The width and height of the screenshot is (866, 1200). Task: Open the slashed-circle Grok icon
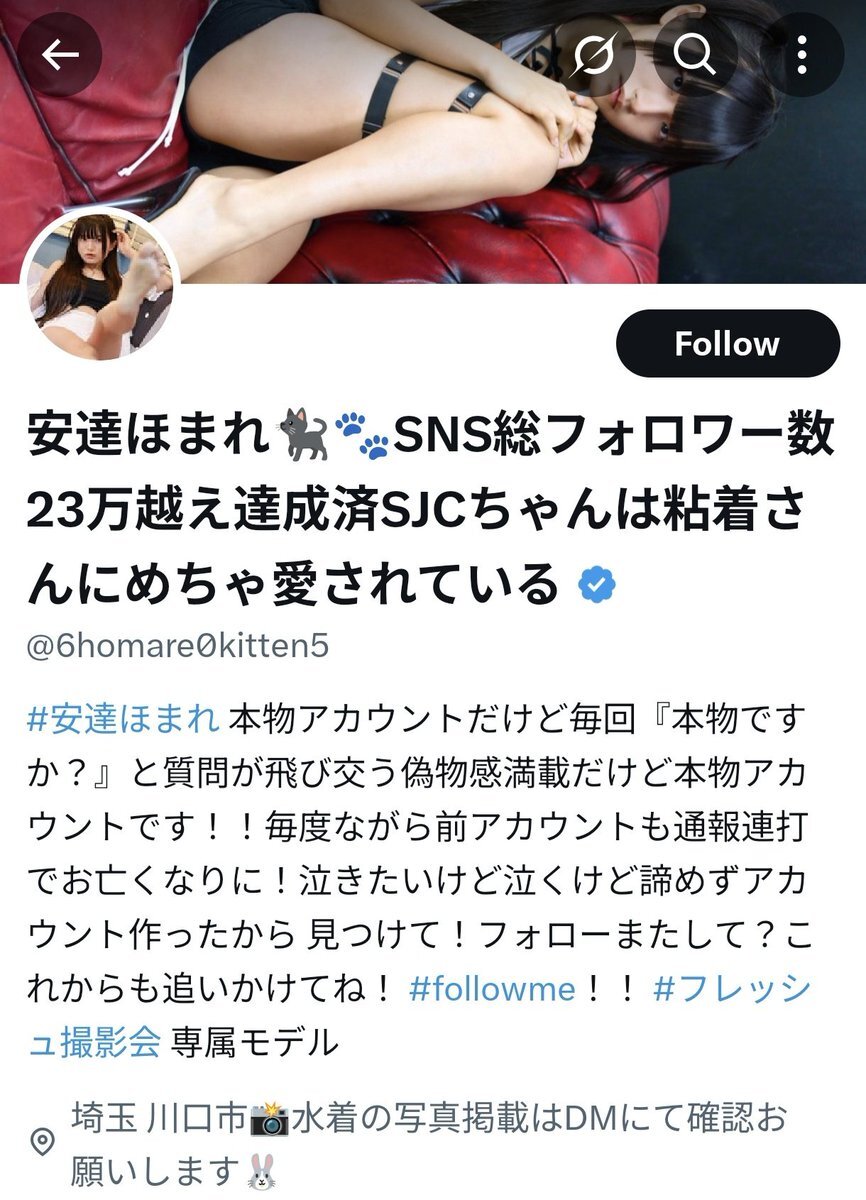pos(594,54)
